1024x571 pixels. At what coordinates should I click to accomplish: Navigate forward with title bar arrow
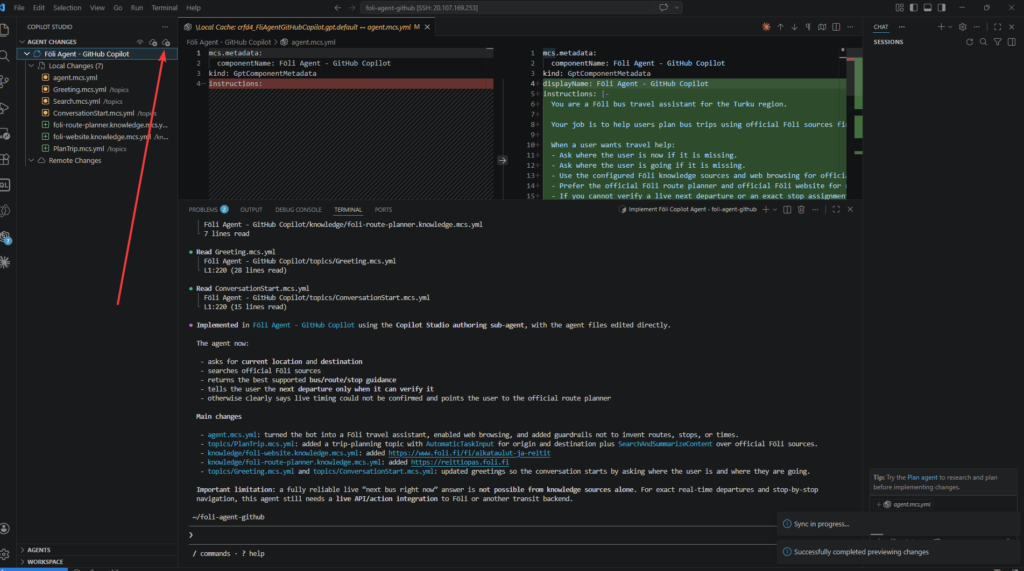pos(351,8)
